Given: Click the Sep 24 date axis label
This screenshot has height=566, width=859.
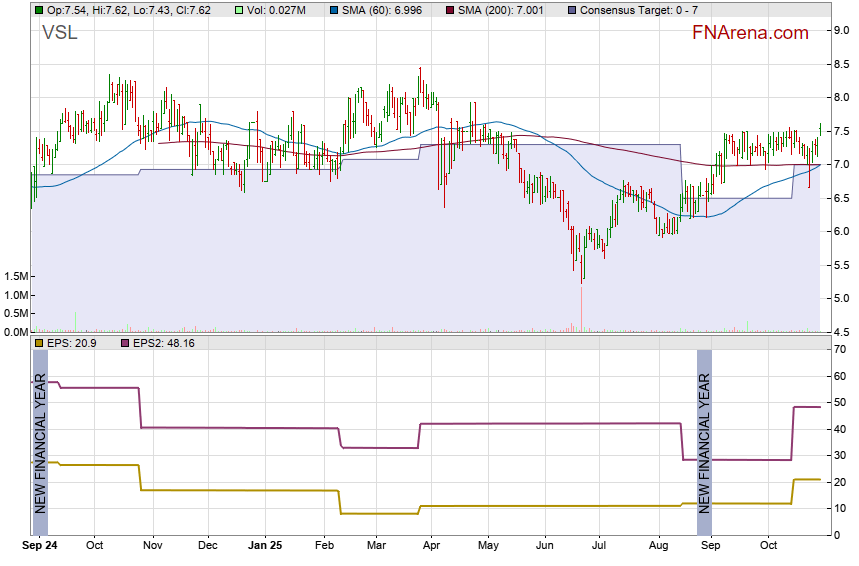Looking at the screenshot, I should point(40,546).
